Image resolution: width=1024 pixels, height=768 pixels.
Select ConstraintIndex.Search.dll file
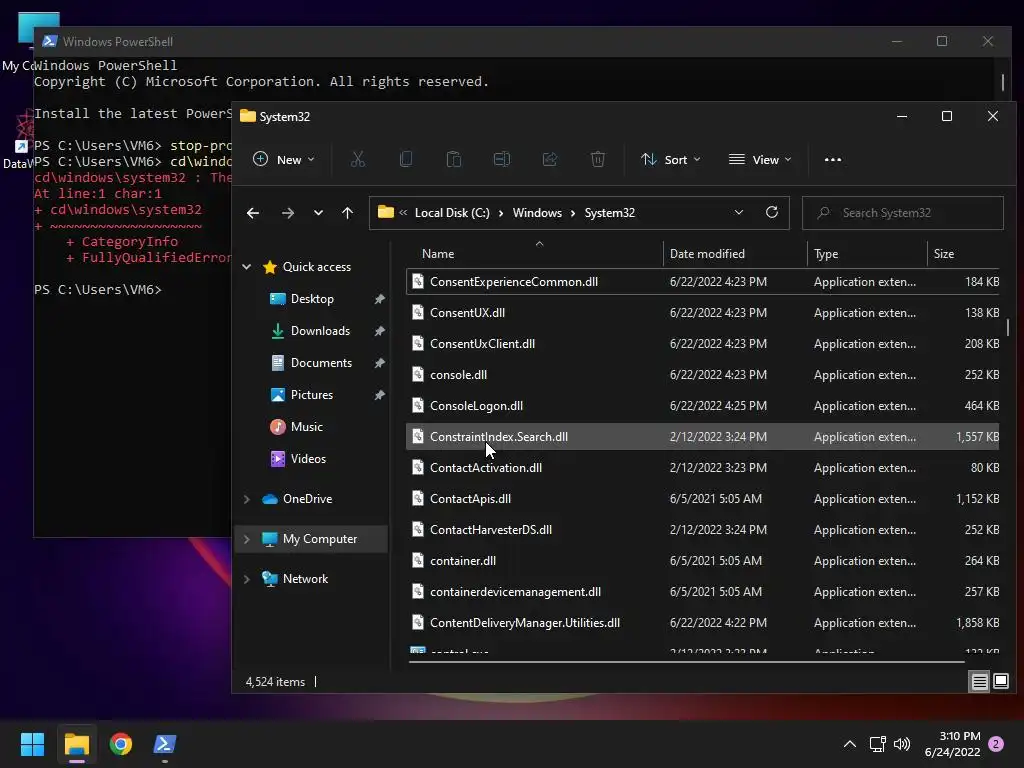click(x=702, y=437)
